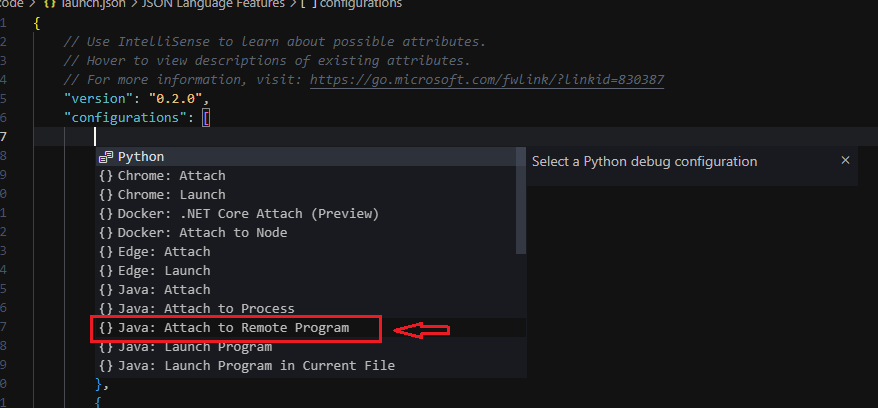Click the suggestion list scrollbar thumb
Viewport: 878px width, 408px height.
(520, 200)
